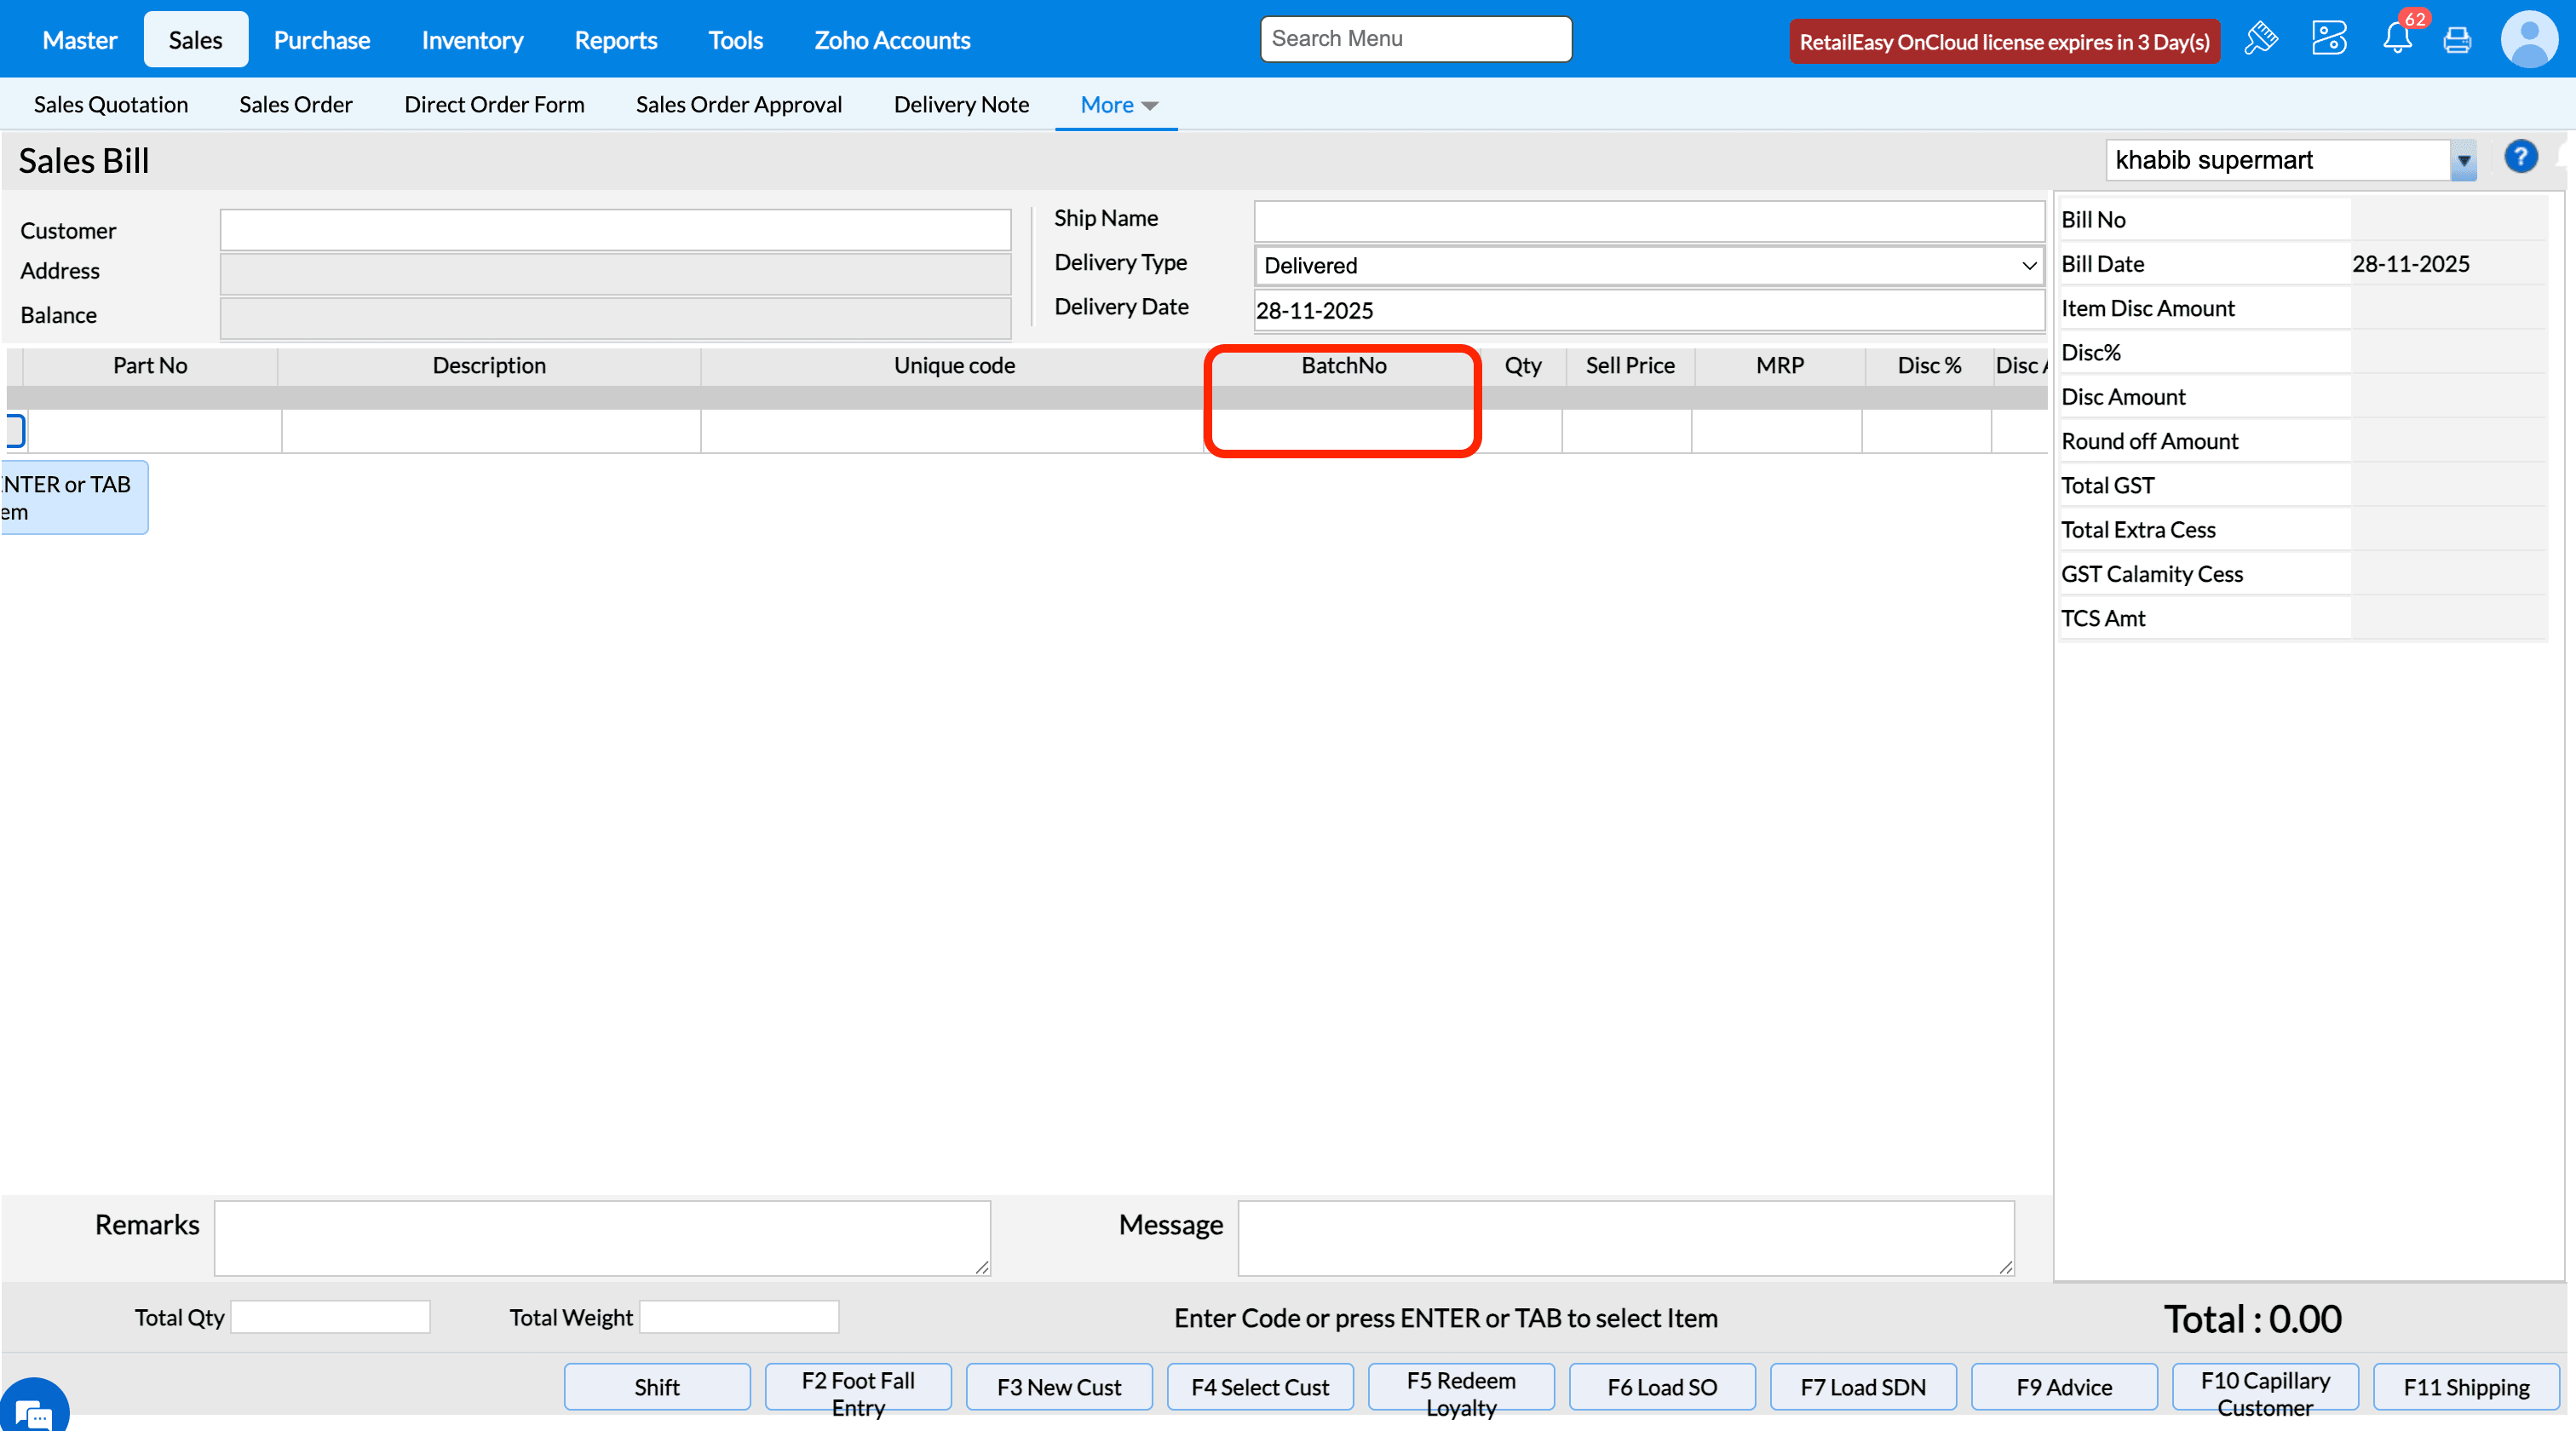The height and width of the screenshot is (1431, 2576).
Task: Switch to the Sales Order tab
Action: pyautogui.click(x=295, y=105)
